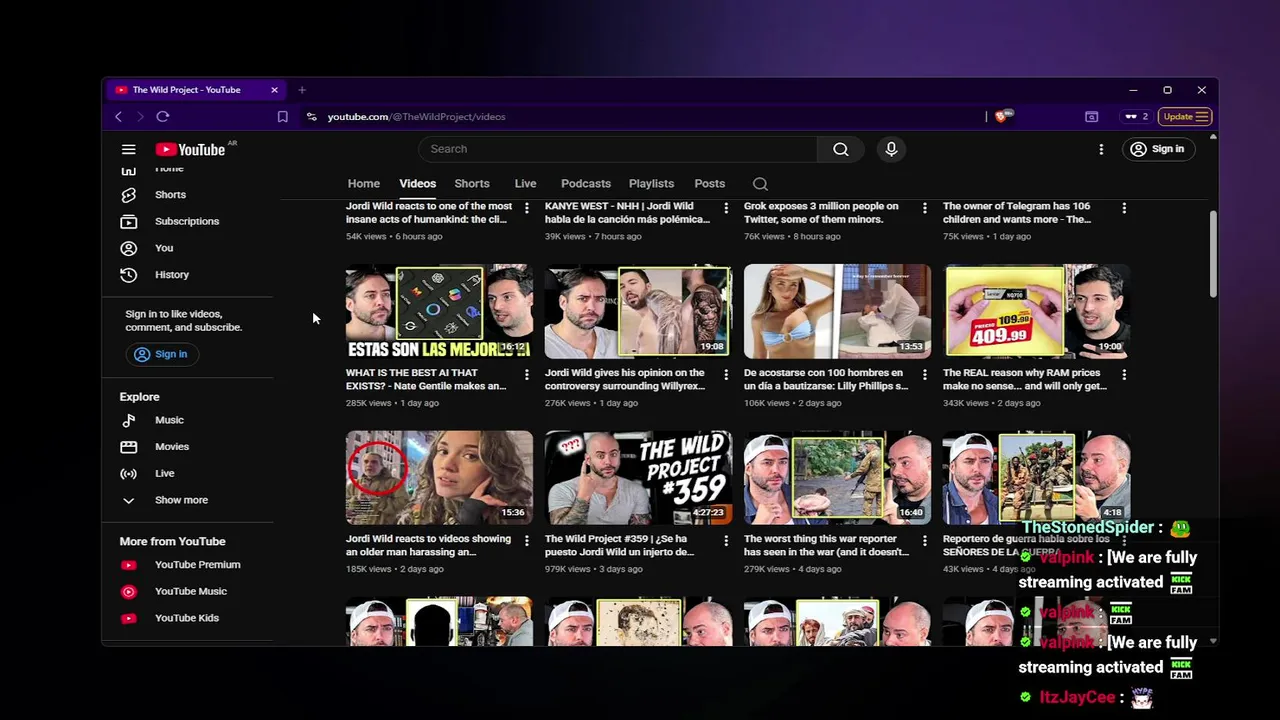
Task: Open title 'Grok exposes 3 million people'
Action: coord(821,212)
